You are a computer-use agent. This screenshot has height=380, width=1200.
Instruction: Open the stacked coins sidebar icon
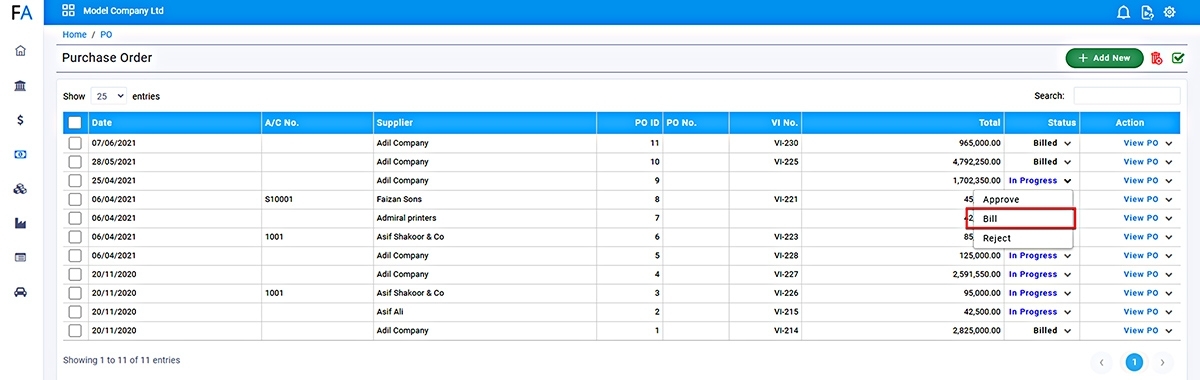[x=21, y=189]
